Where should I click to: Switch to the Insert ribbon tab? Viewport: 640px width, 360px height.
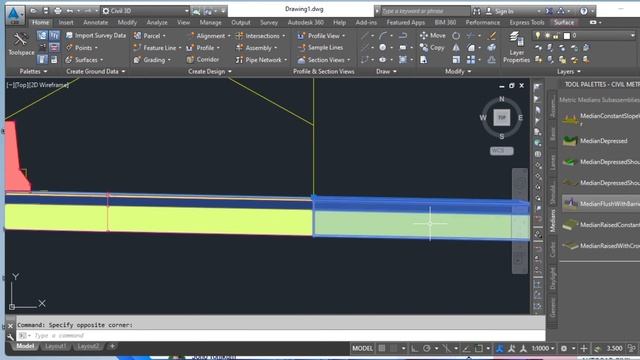coord(66,22)
